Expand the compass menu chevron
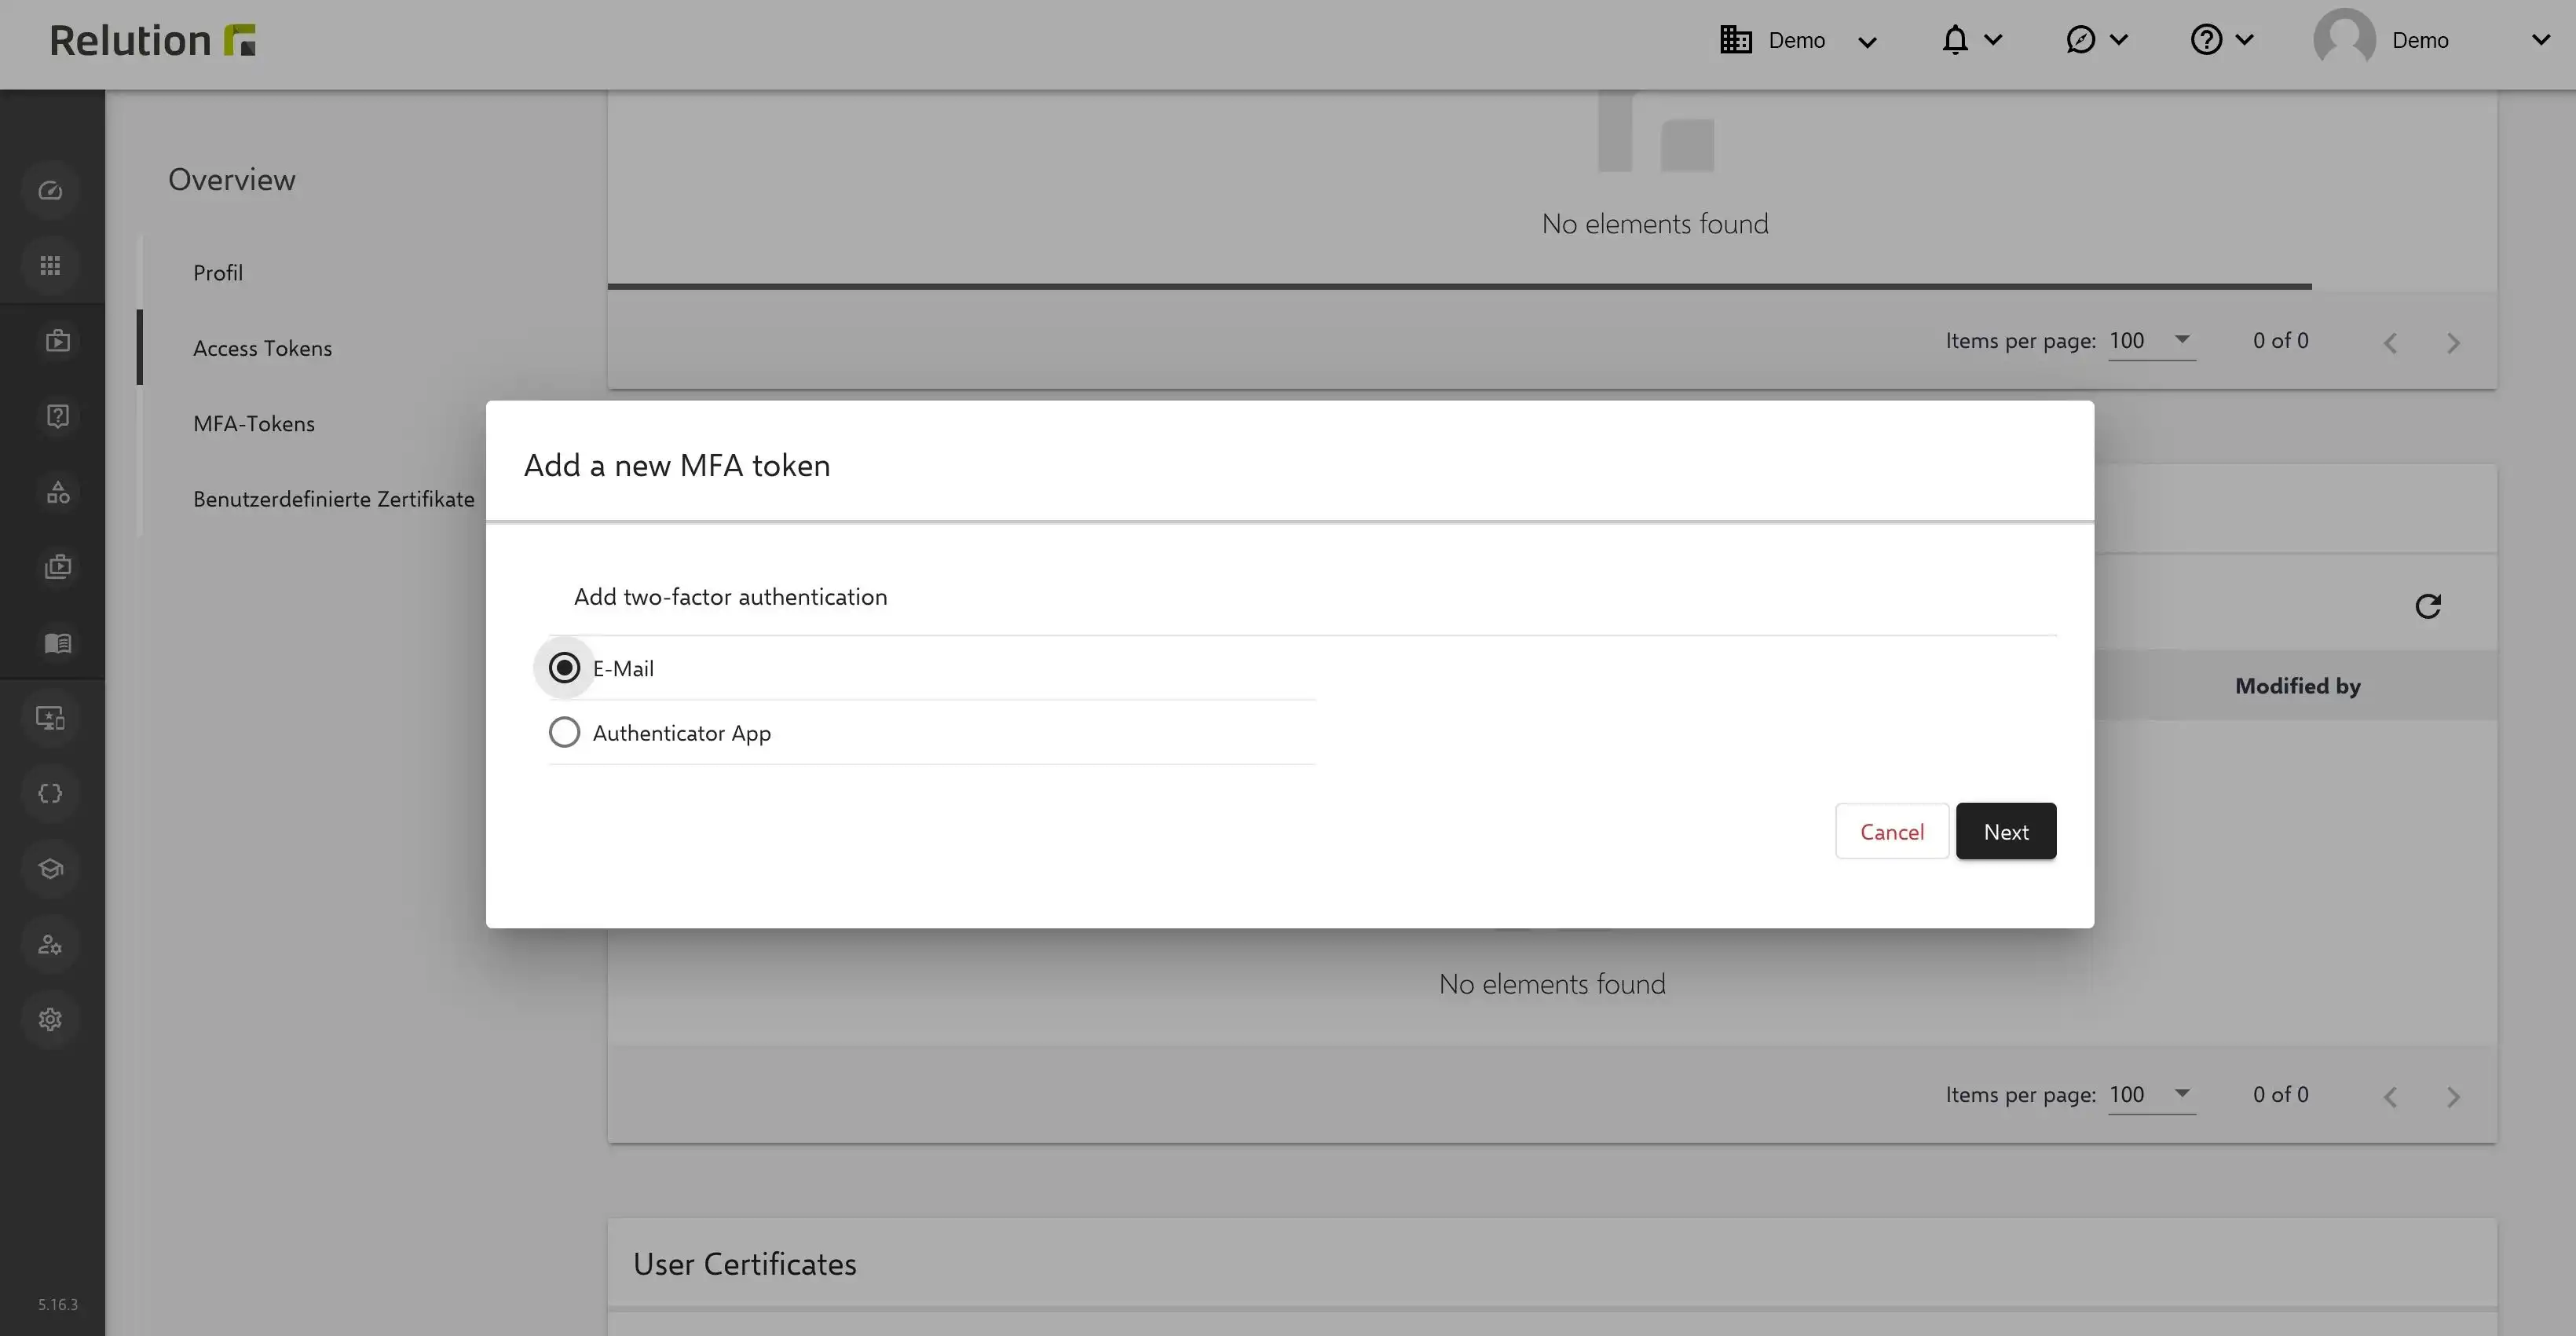The width and height of the screenshot is (2576, 1336). pos(2118,40)
